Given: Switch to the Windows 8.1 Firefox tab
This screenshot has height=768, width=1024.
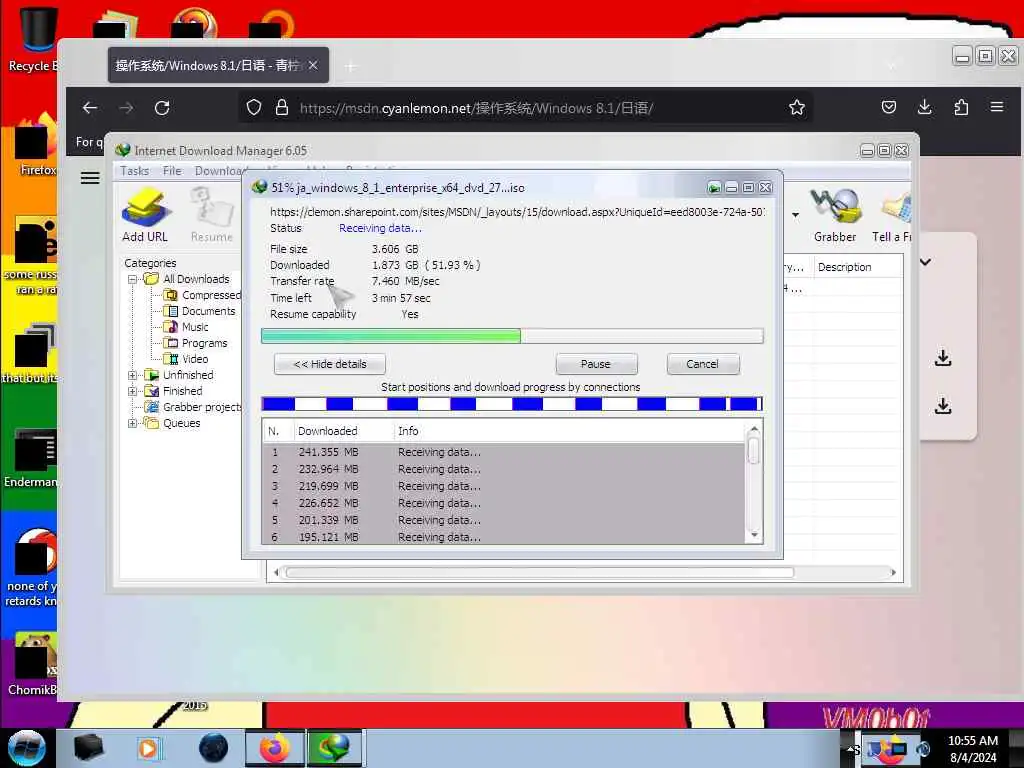Looking at the screenshot, I should (218, 65).
